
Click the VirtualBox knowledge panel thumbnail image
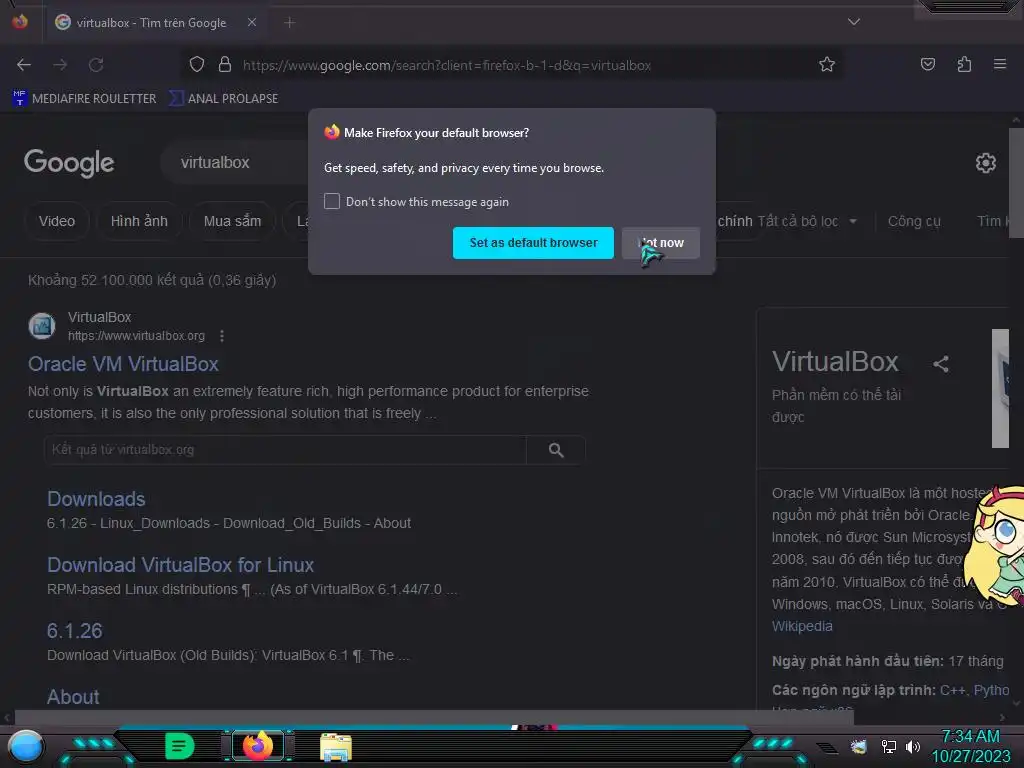pyautogui.click(x=1000, y=389)
